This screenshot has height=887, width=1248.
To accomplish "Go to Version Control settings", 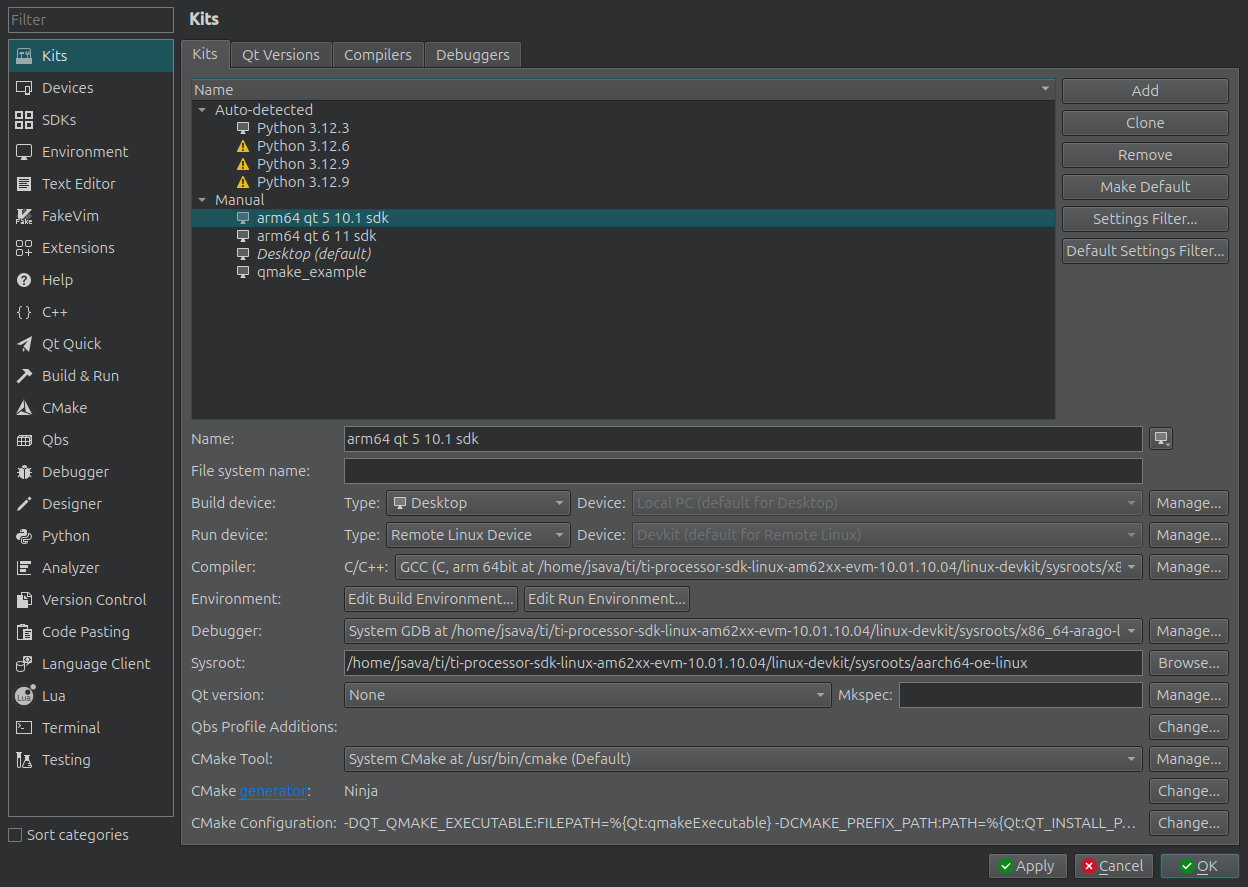I will point(90,600).
